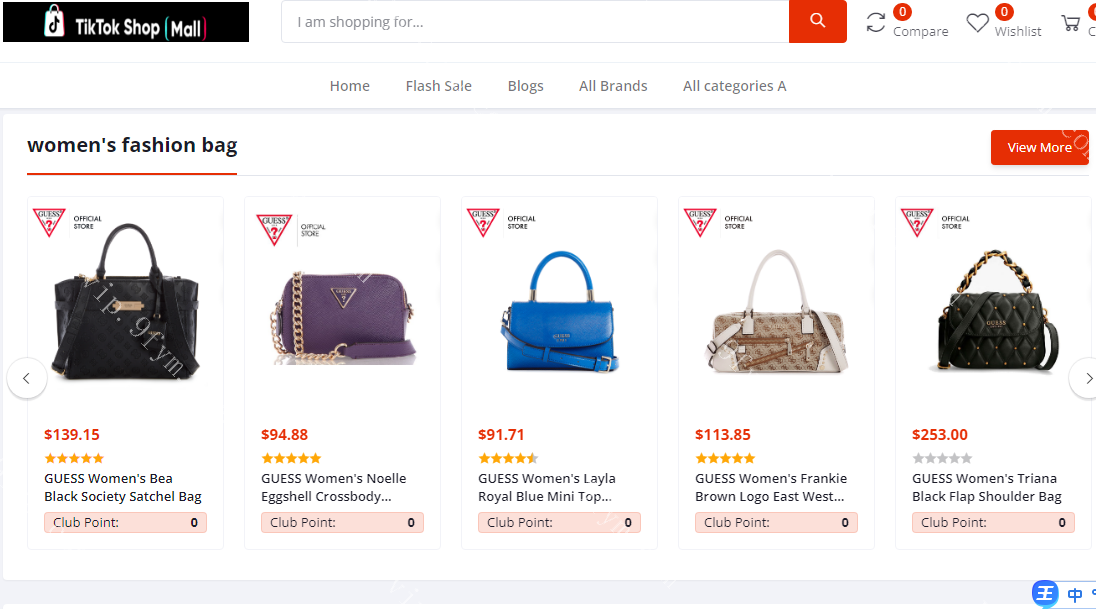1096x609 pixels.
Task: Open GUESS Women's Triana Black Flap Shoulder Bag link
Action: click(x=986, y=487)
